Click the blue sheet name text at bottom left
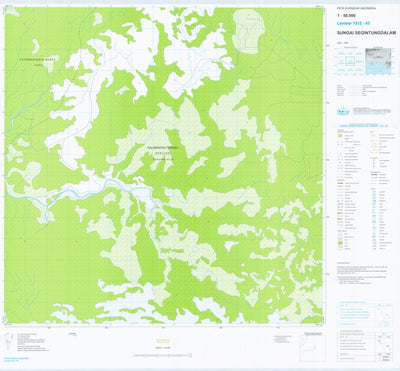Viewport: 400px width, 371px height. click(16, 359)
